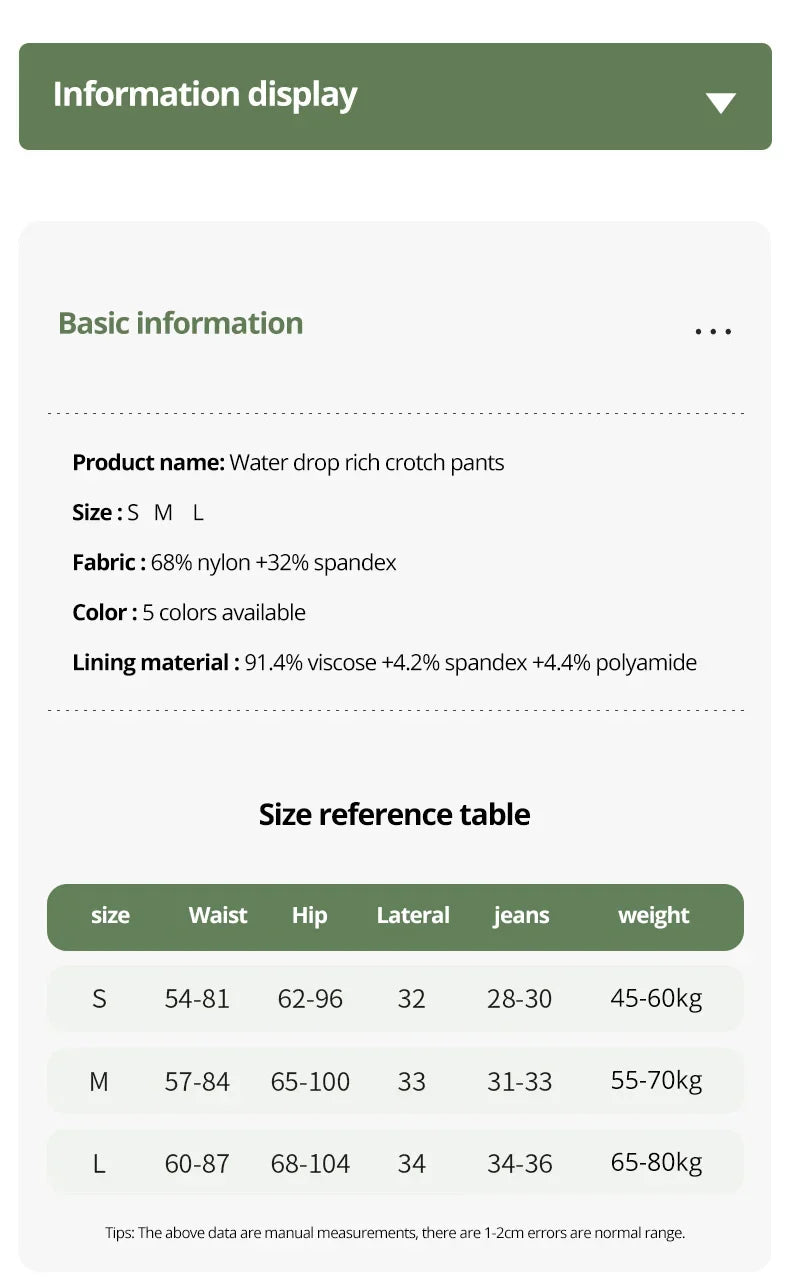Screen dimensions: 790x1278
Task: Open the three-dot menu beside Basic information
Action: tap(713, 331)
